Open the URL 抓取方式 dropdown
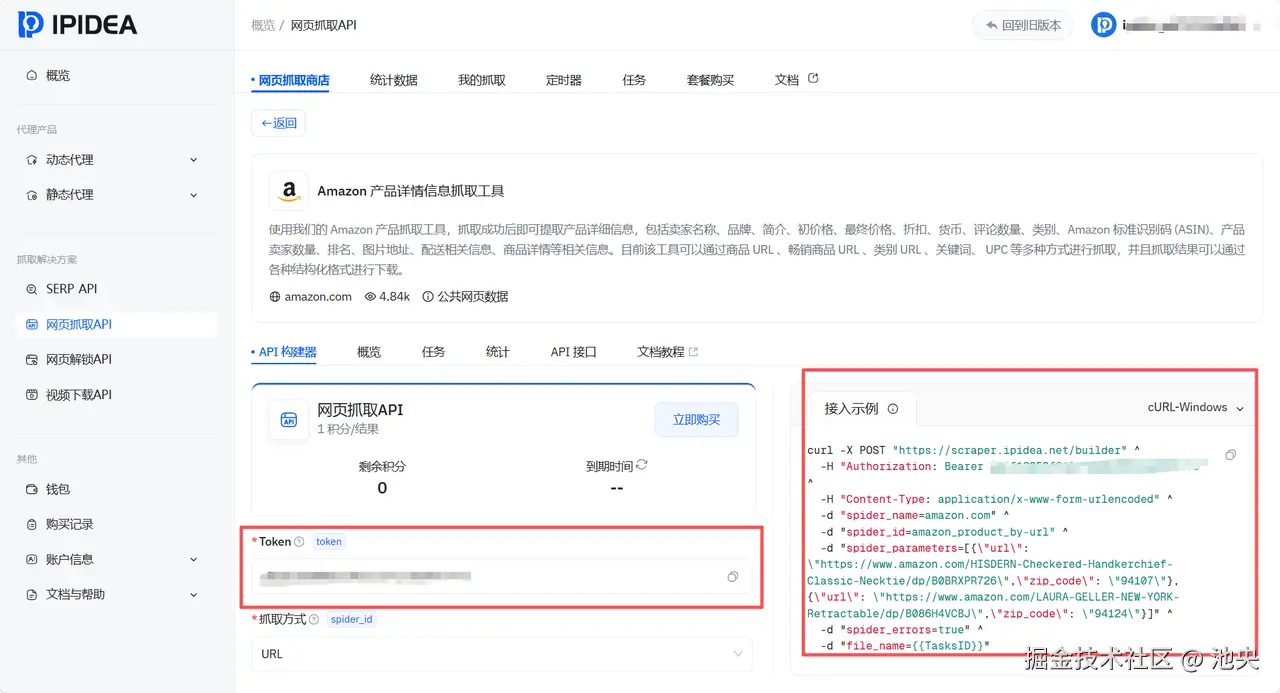 pyautogui.click(x=501, y=654)
